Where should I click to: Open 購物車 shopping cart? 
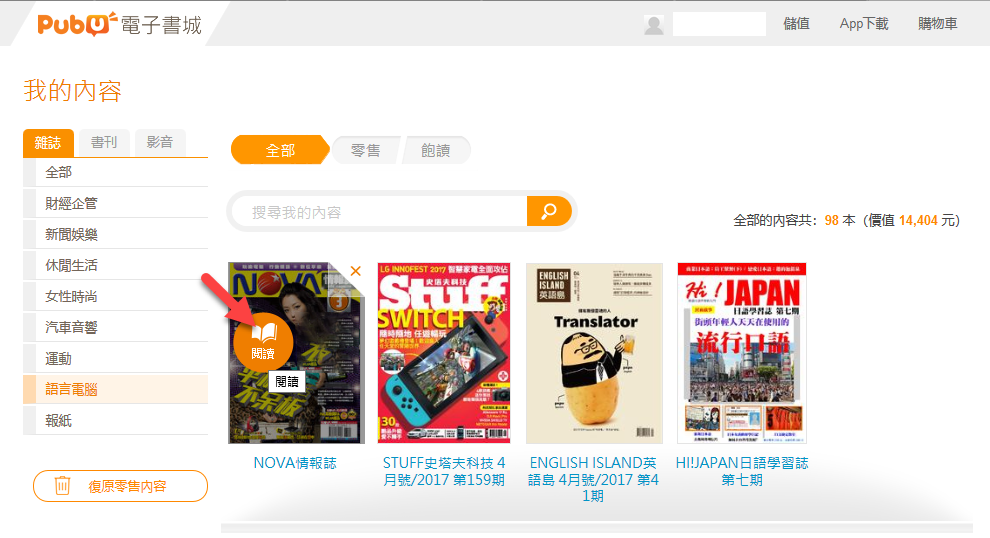[938, 24]
